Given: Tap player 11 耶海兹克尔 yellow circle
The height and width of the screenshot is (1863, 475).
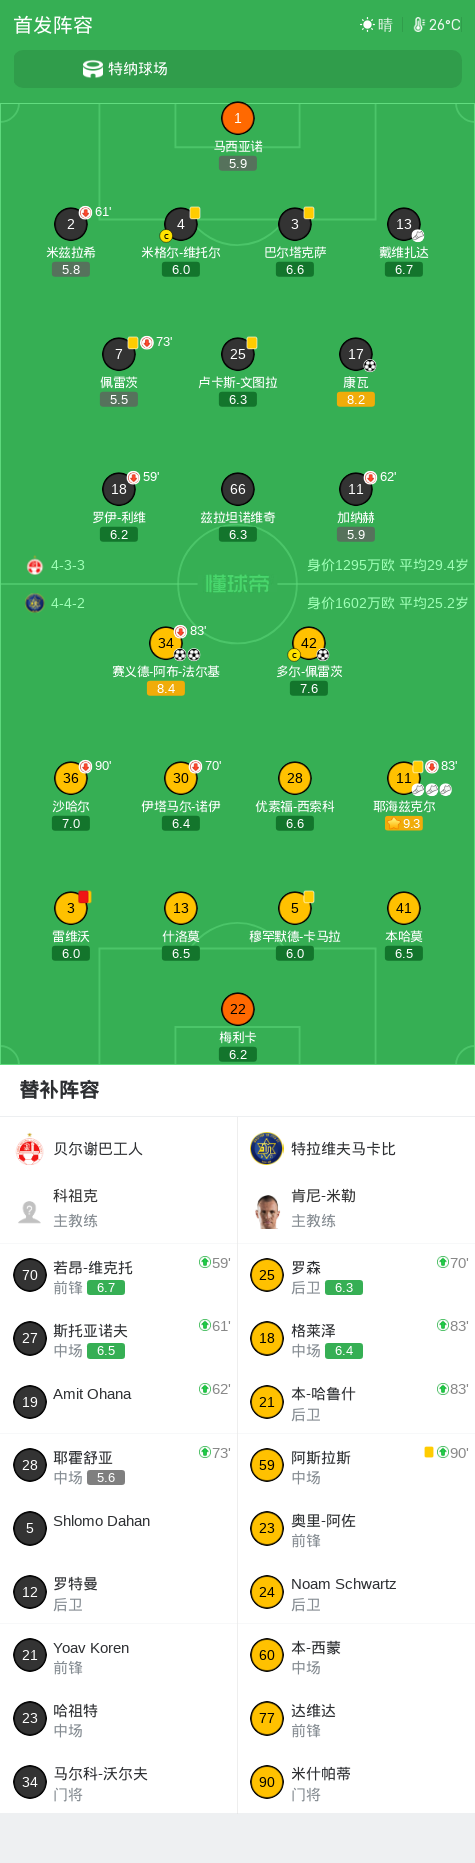Looking at the screenshot, I should pos(404,778).
